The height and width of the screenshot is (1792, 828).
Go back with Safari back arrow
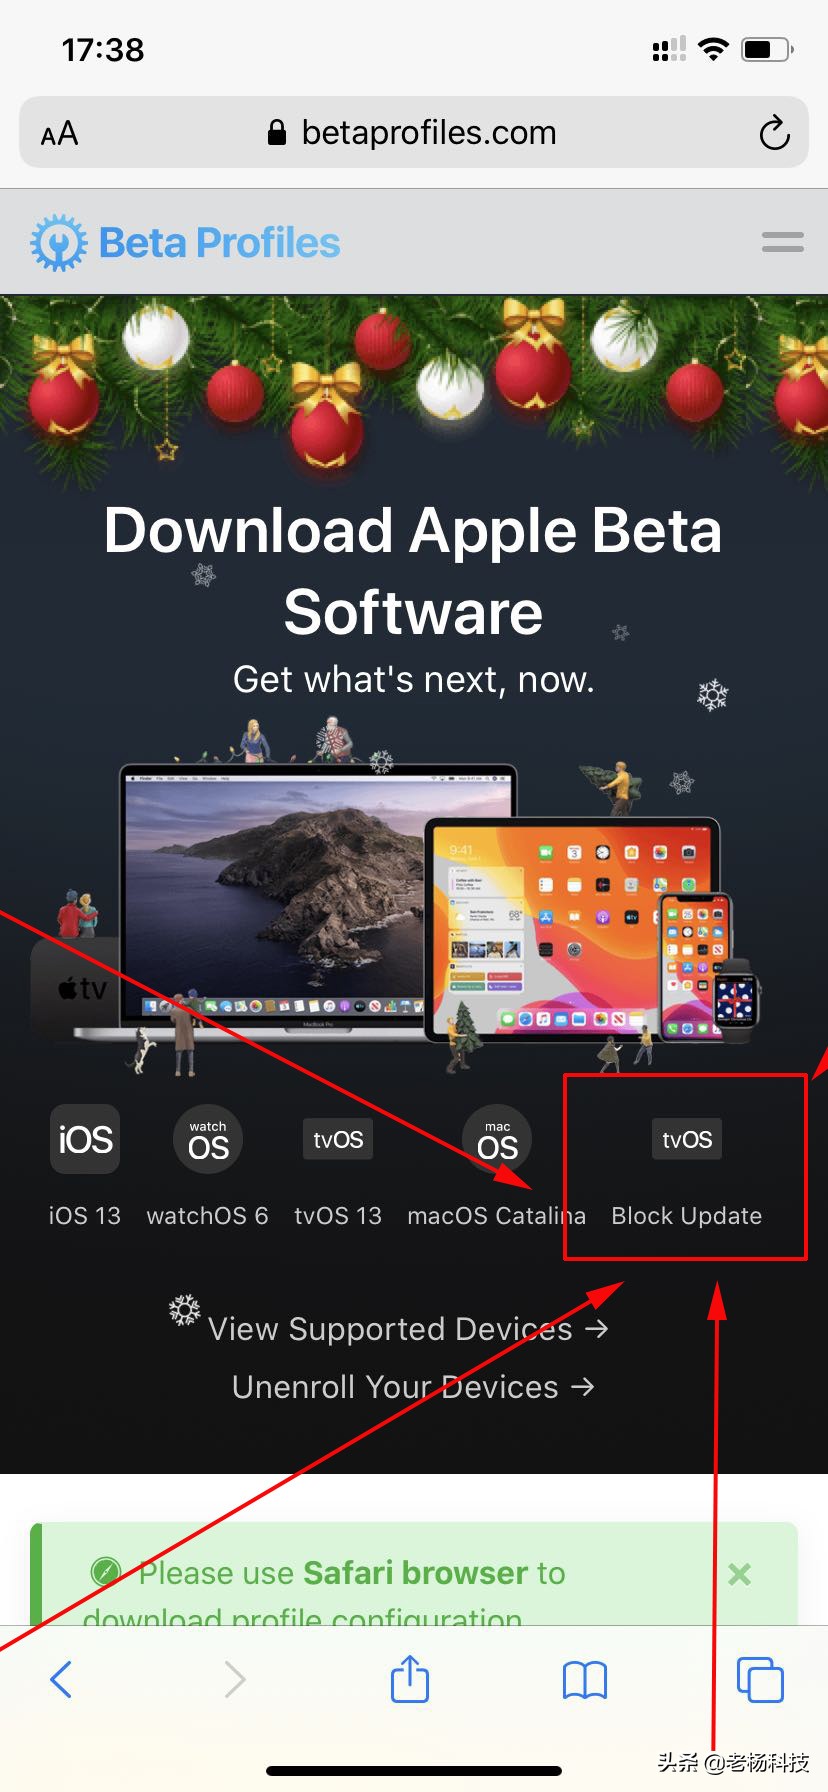(61, 1679)
